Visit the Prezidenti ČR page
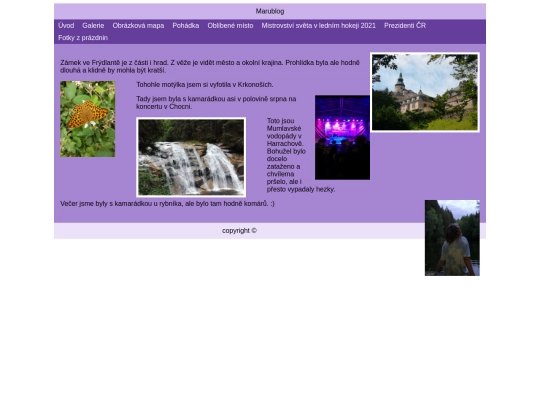540x405 pixels. (405, 25)
